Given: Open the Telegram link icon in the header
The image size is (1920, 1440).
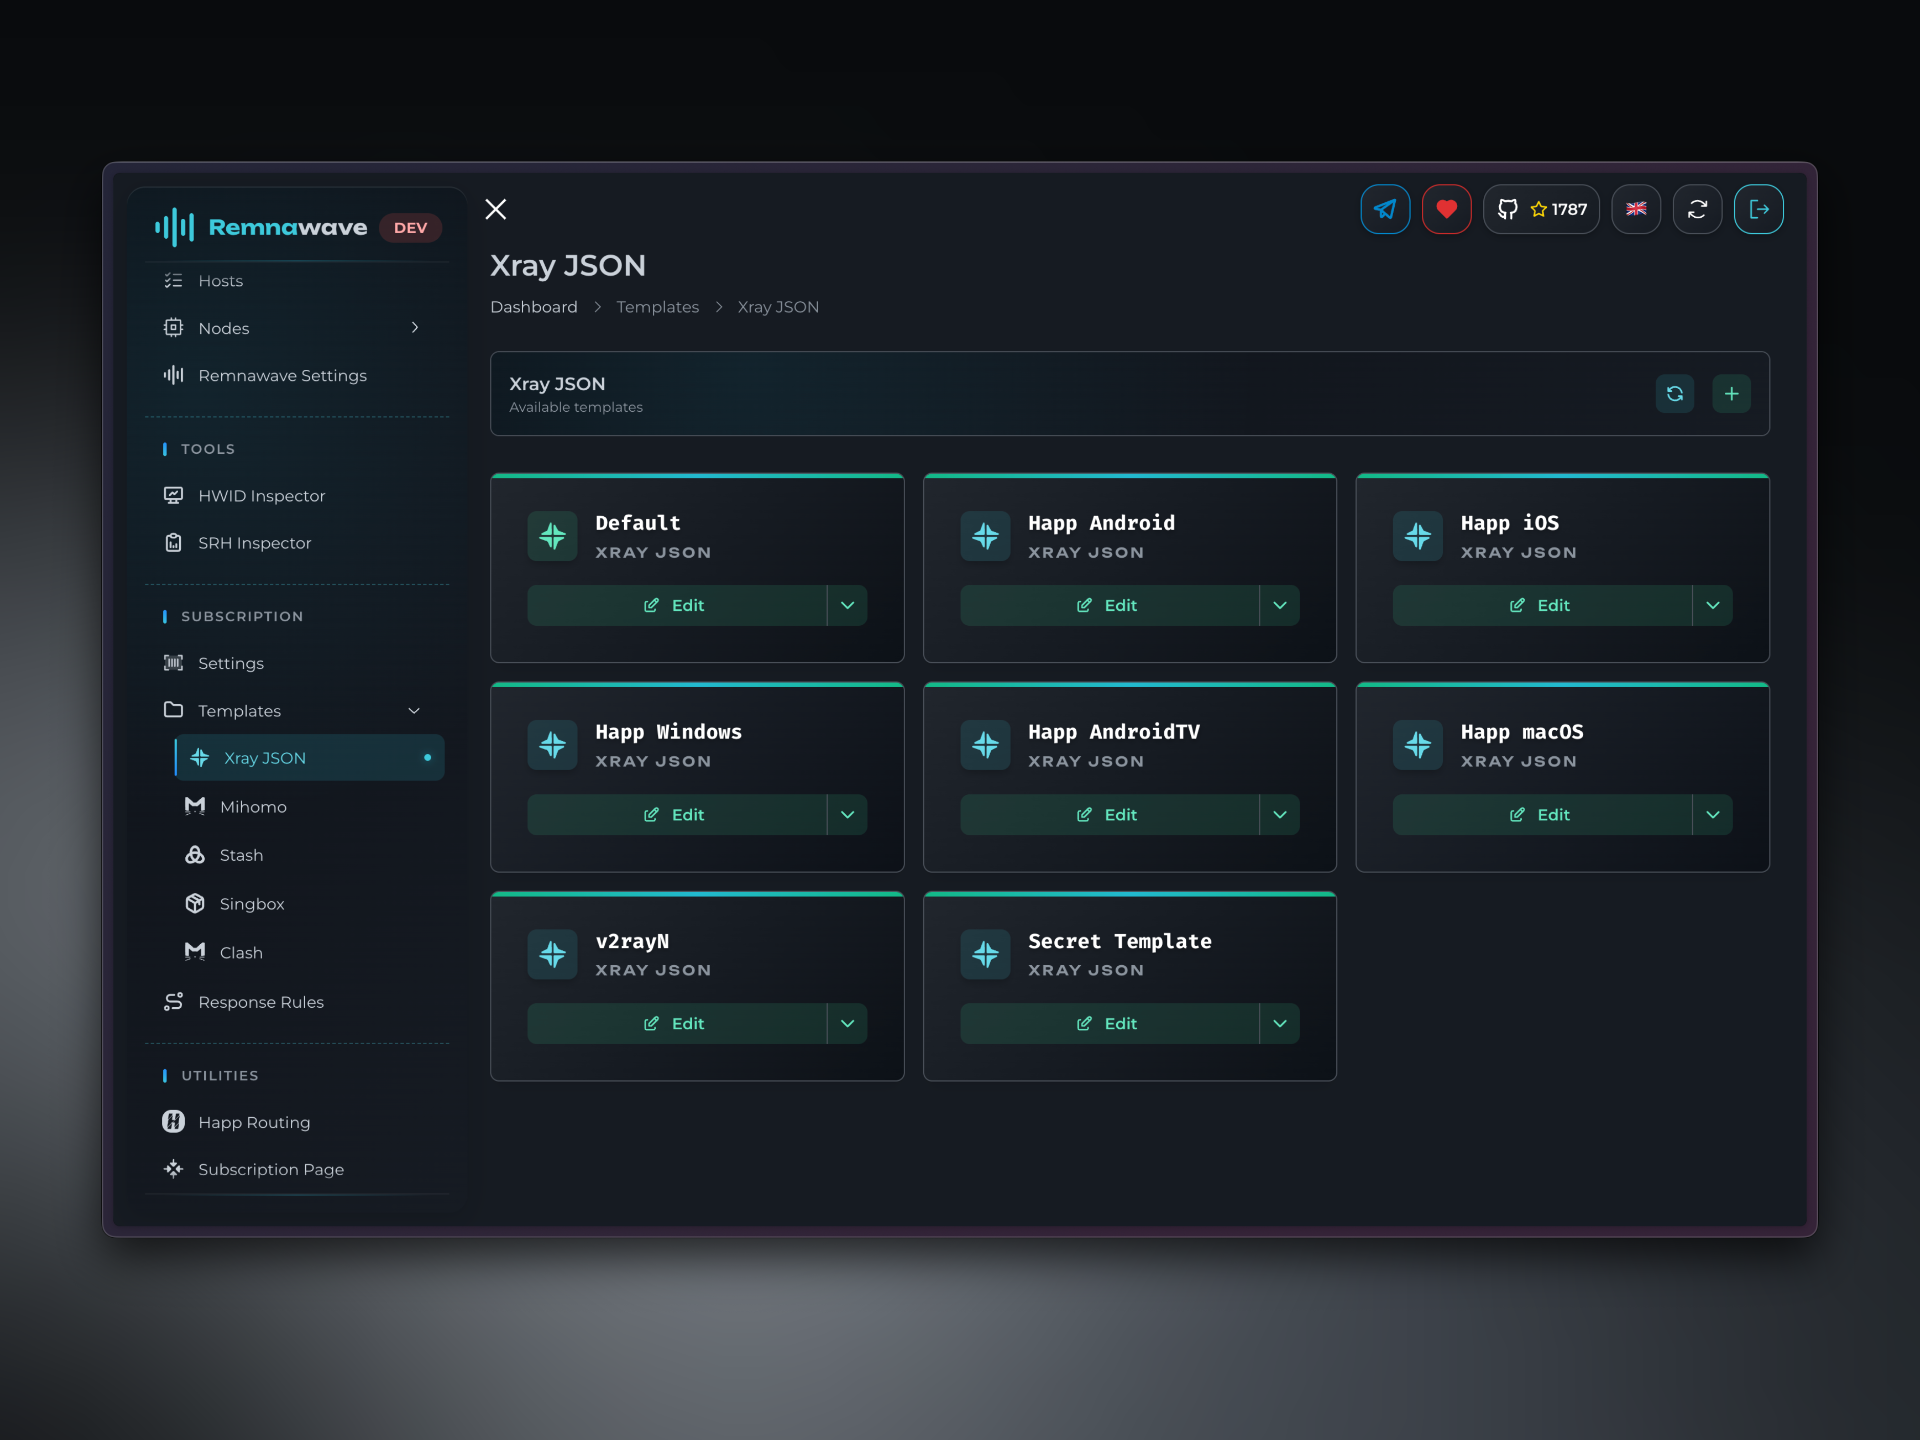Looking at the screenshot, I should [x=1385, y=209].
